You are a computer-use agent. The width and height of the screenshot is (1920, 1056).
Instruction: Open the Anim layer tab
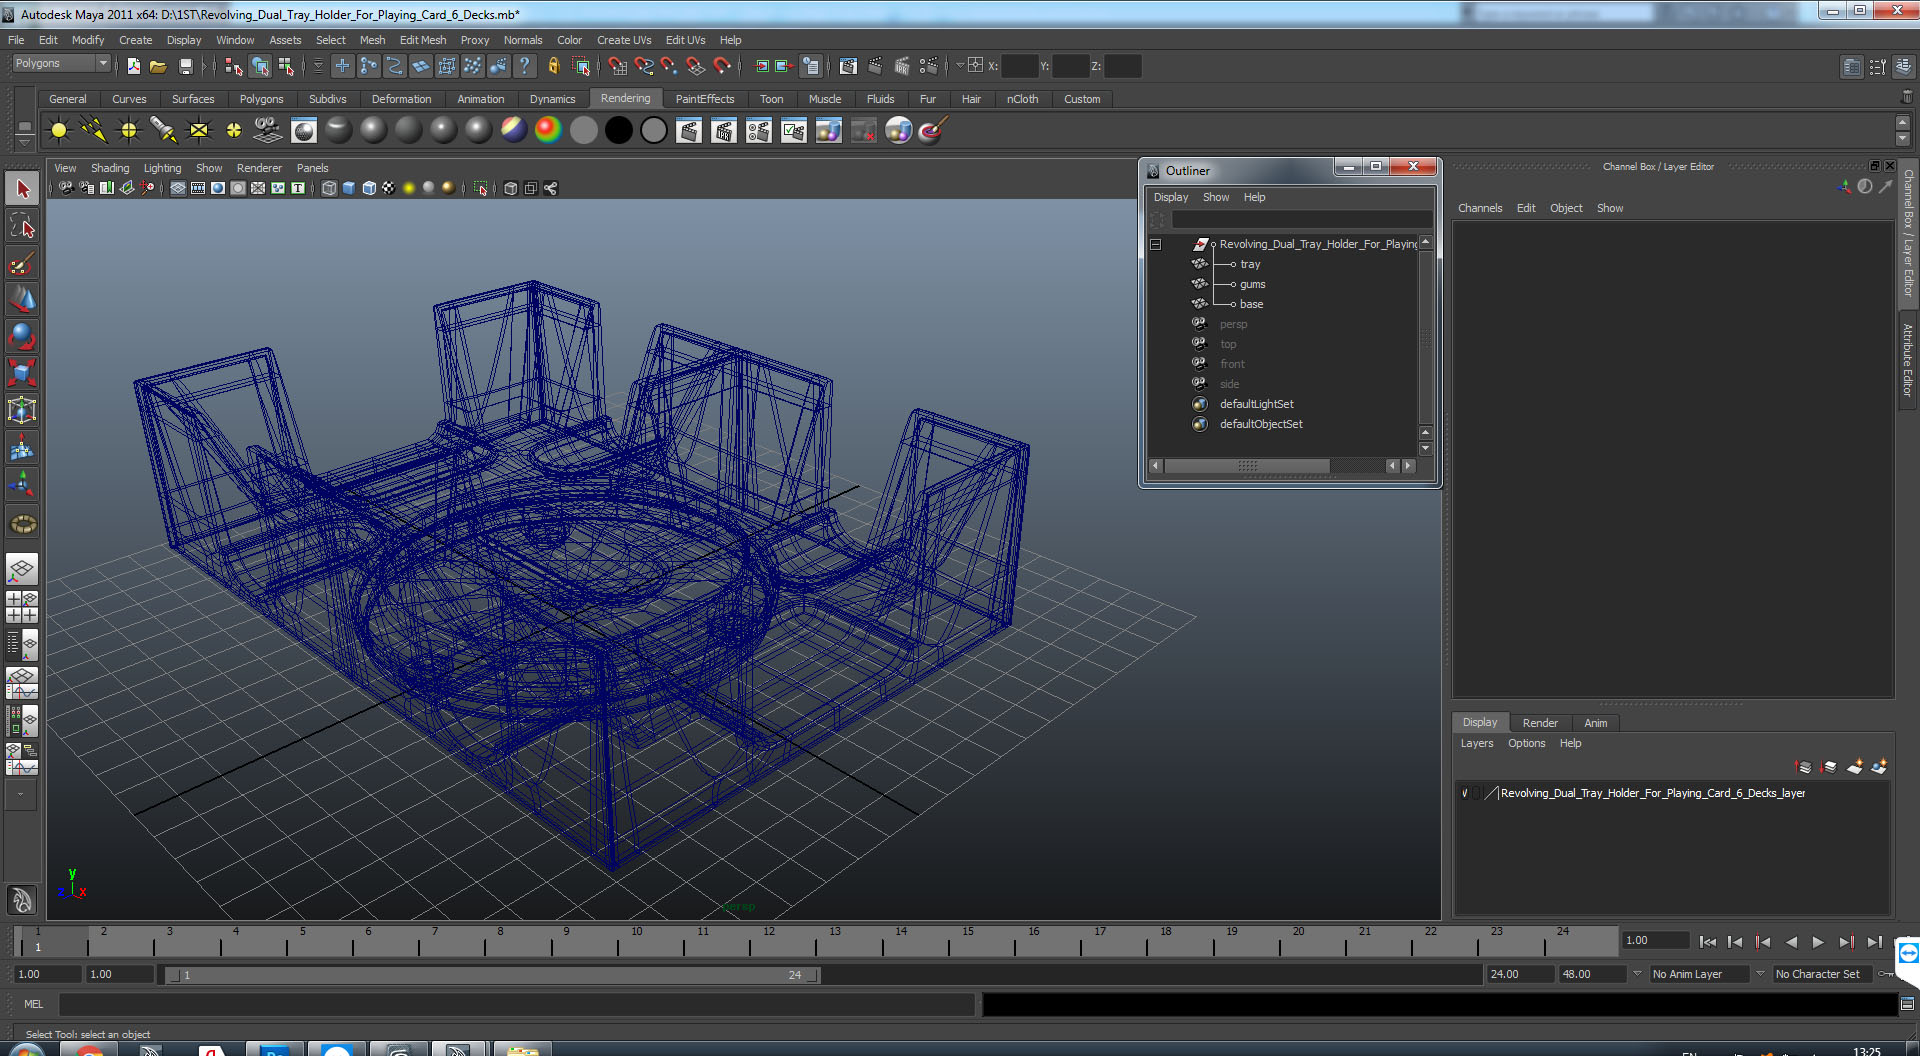pos(1596,723)
